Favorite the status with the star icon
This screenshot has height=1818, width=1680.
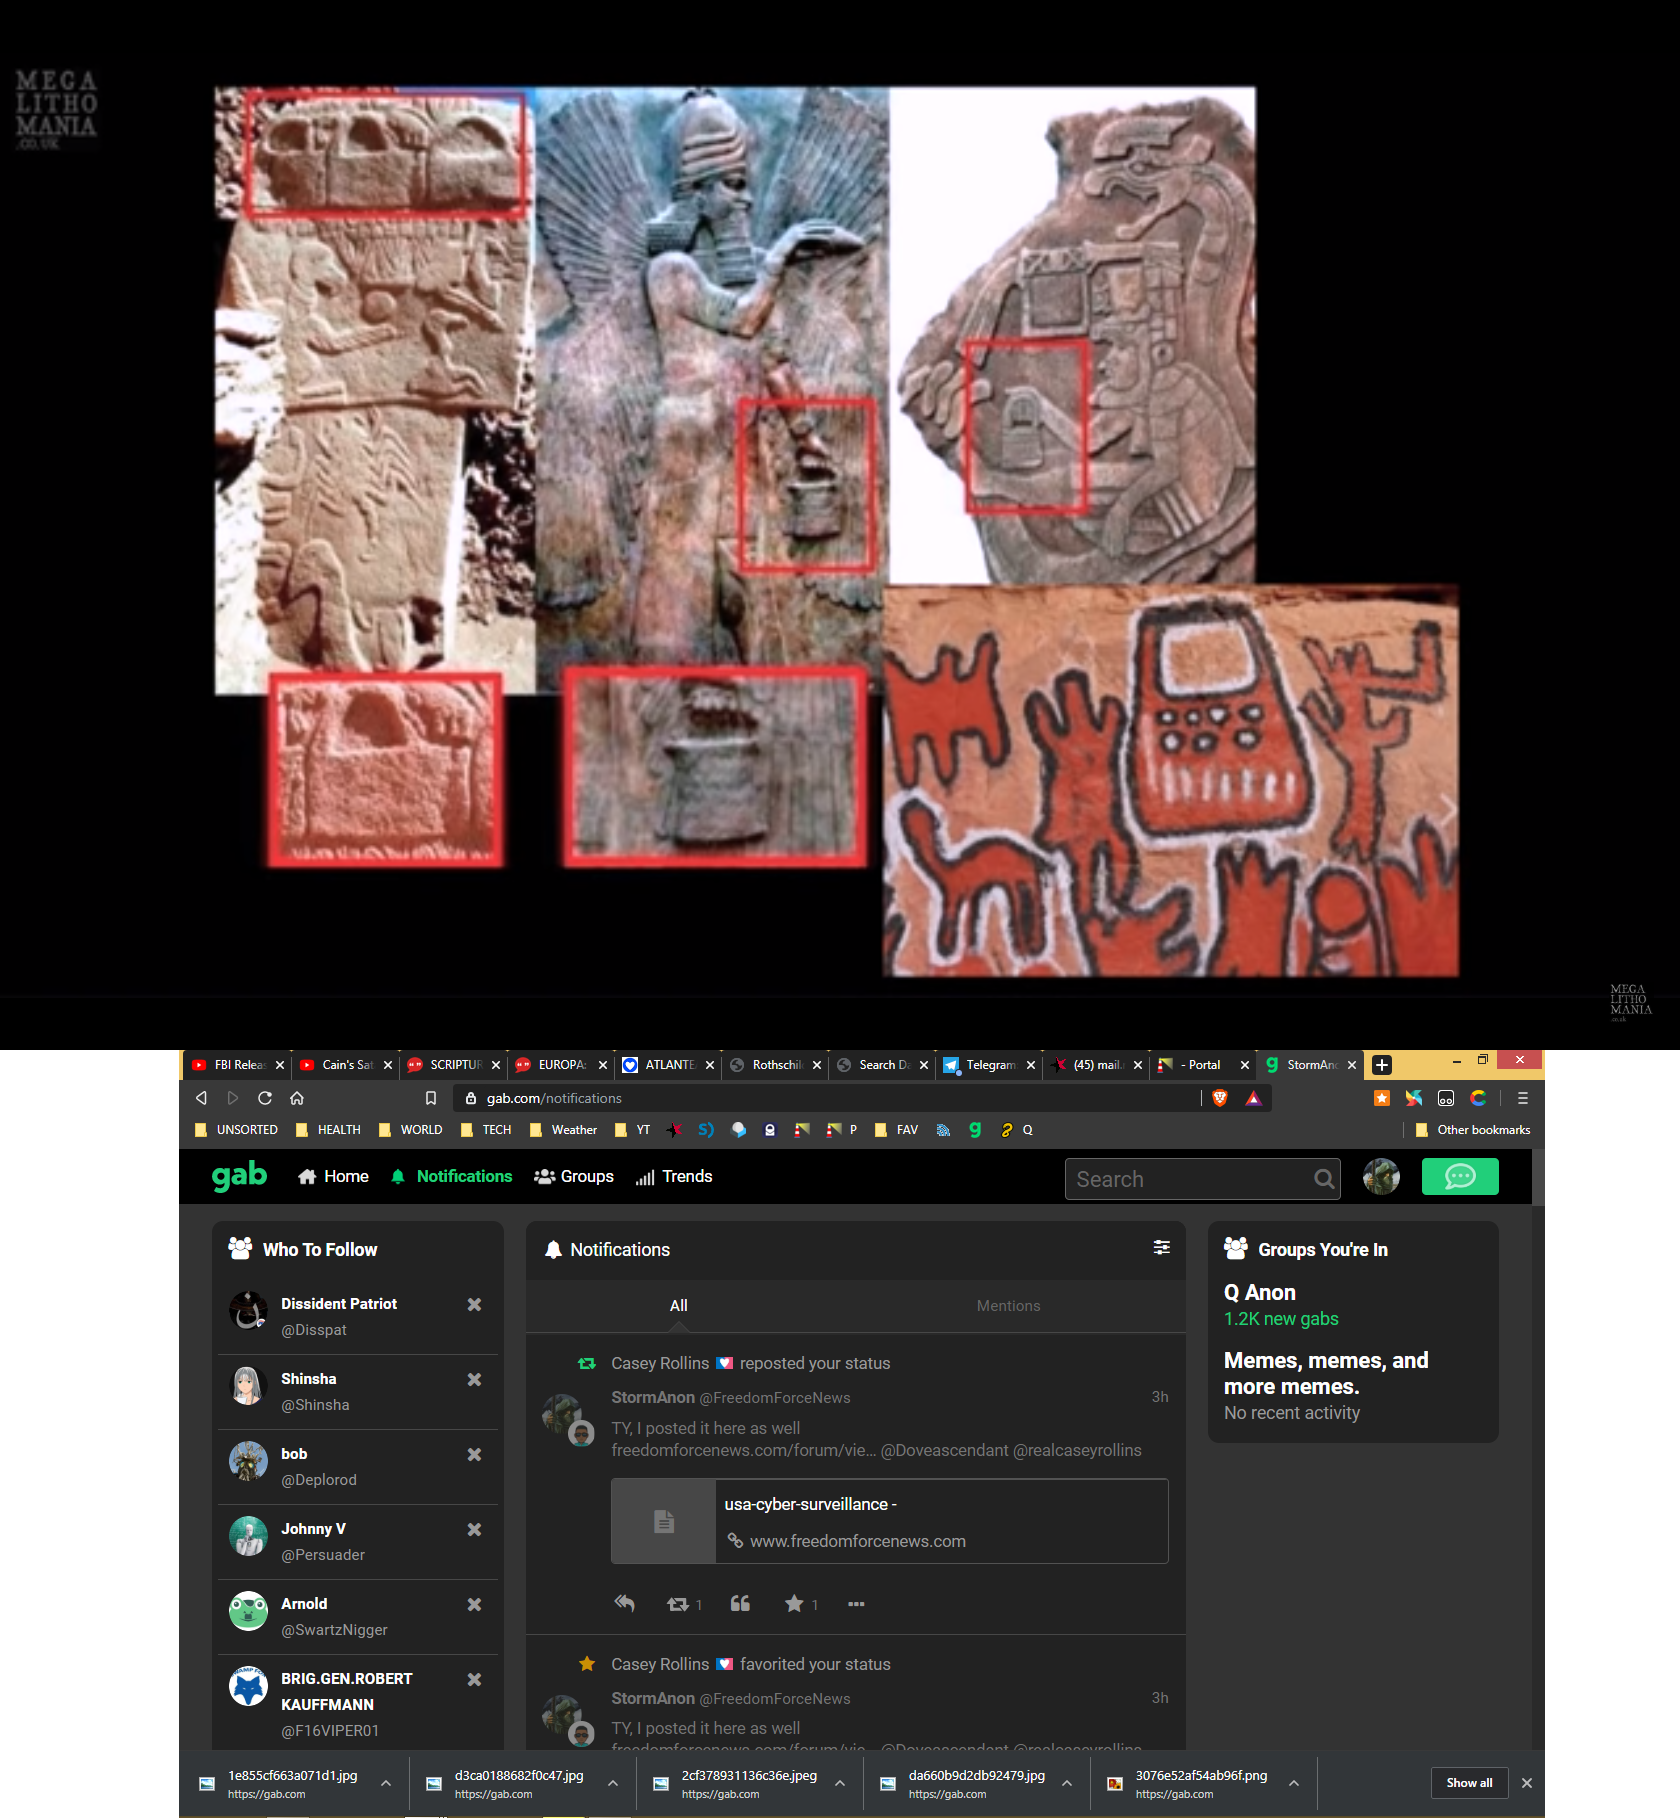(794, 1604)
